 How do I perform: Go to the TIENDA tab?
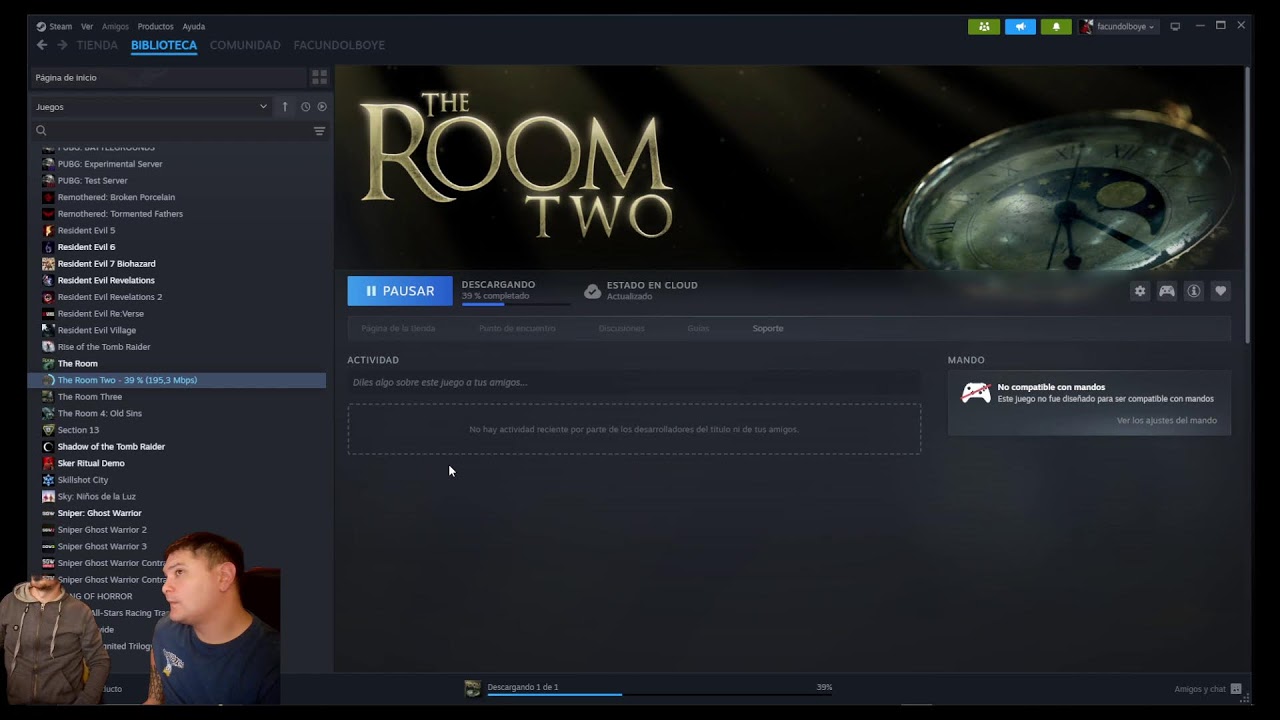[x=97, y=45]
